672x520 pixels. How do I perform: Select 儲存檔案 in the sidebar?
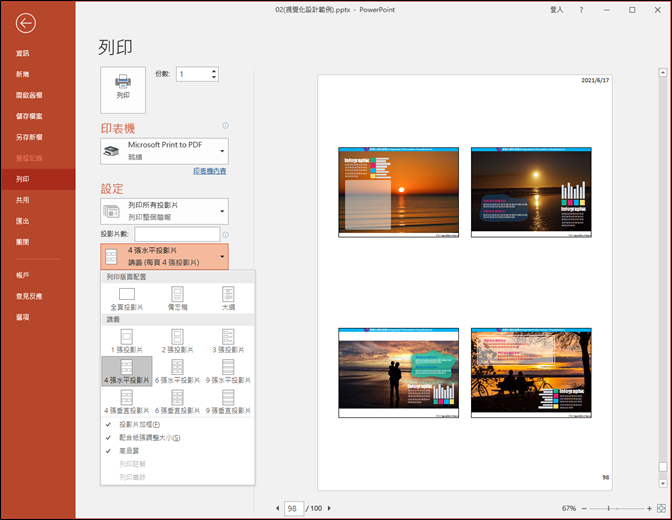click(38, 116)
